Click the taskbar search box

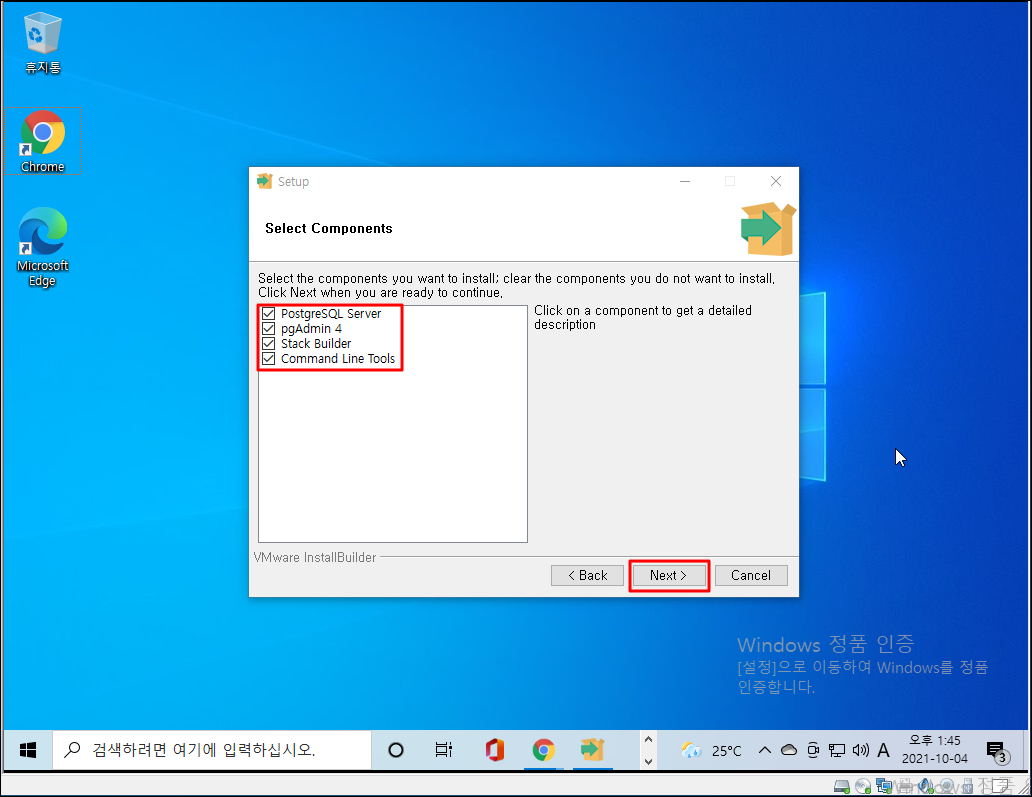(x=212, y=750)
